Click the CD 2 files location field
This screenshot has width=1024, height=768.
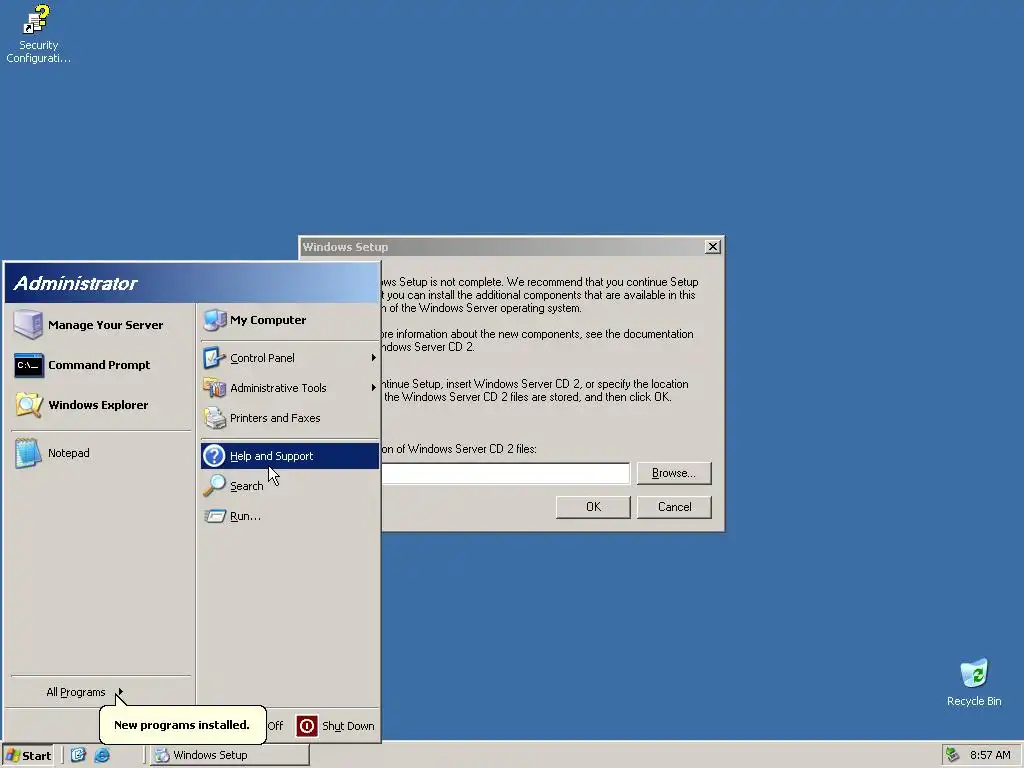pyautogui.click(x=505, y=473)
